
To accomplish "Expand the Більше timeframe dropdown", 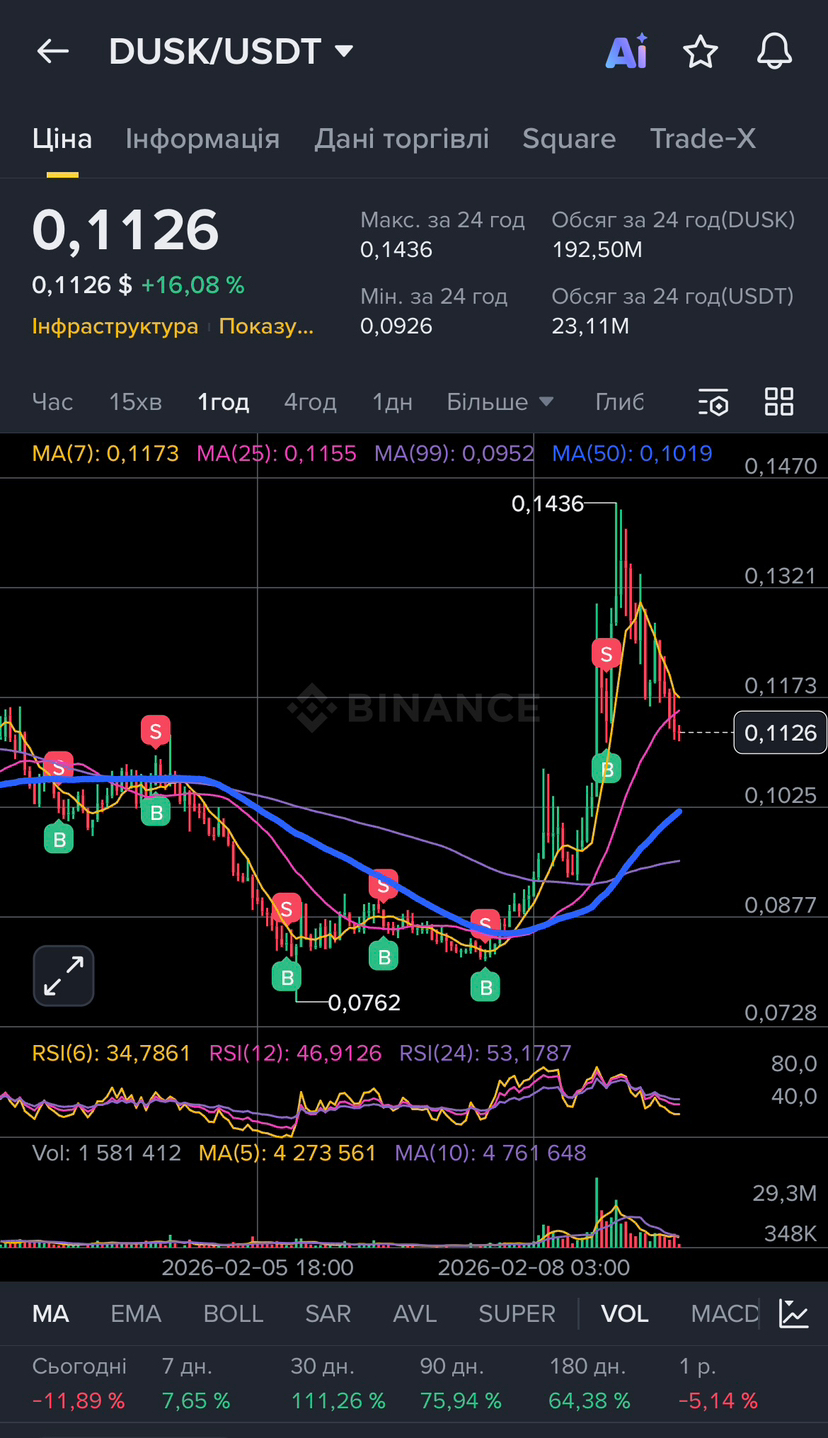I will (500, 402).
